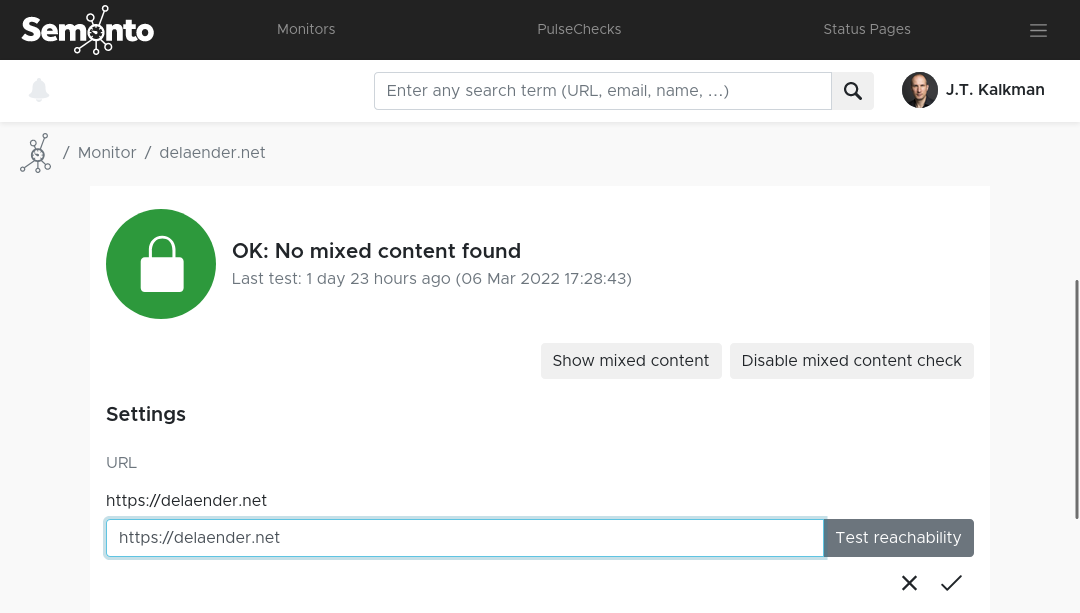Open the Status Pages menu
The width and height of the screenshot is (1080, 613).
(x=867, y=29)
